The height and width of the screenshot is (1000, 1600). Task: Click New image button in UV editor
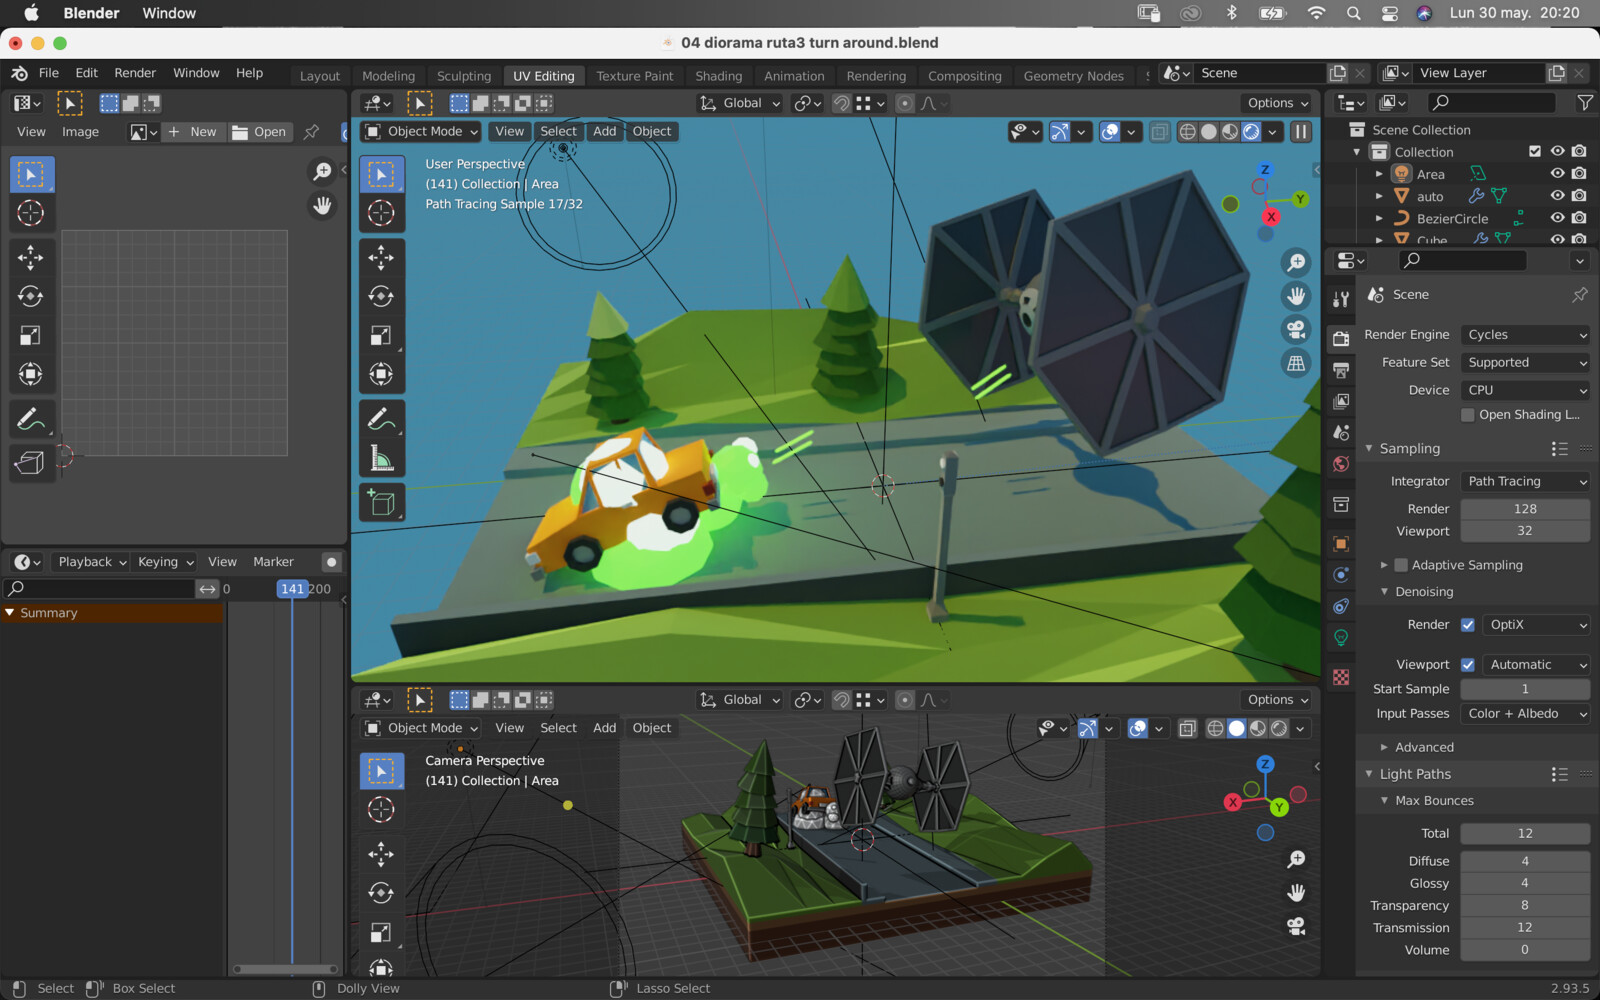point(193,132)
